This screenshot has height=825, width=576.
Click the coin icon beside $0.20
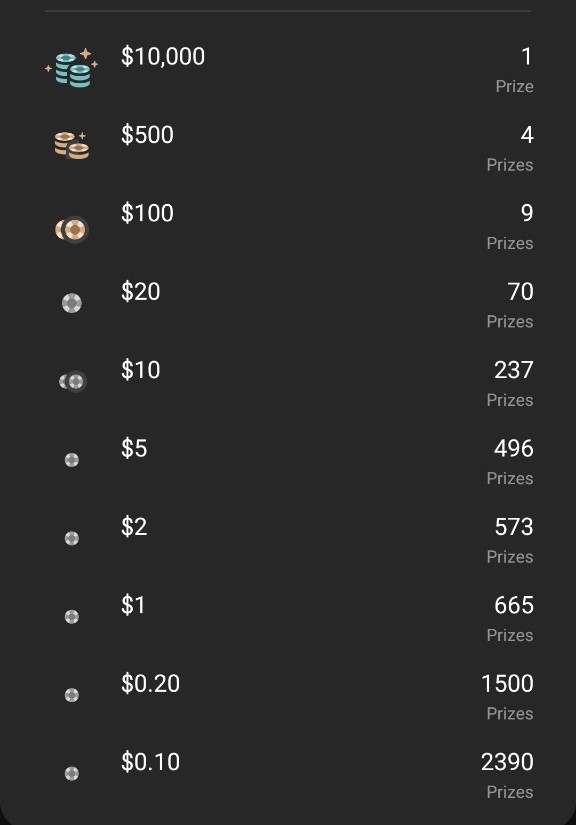point(71,694)
